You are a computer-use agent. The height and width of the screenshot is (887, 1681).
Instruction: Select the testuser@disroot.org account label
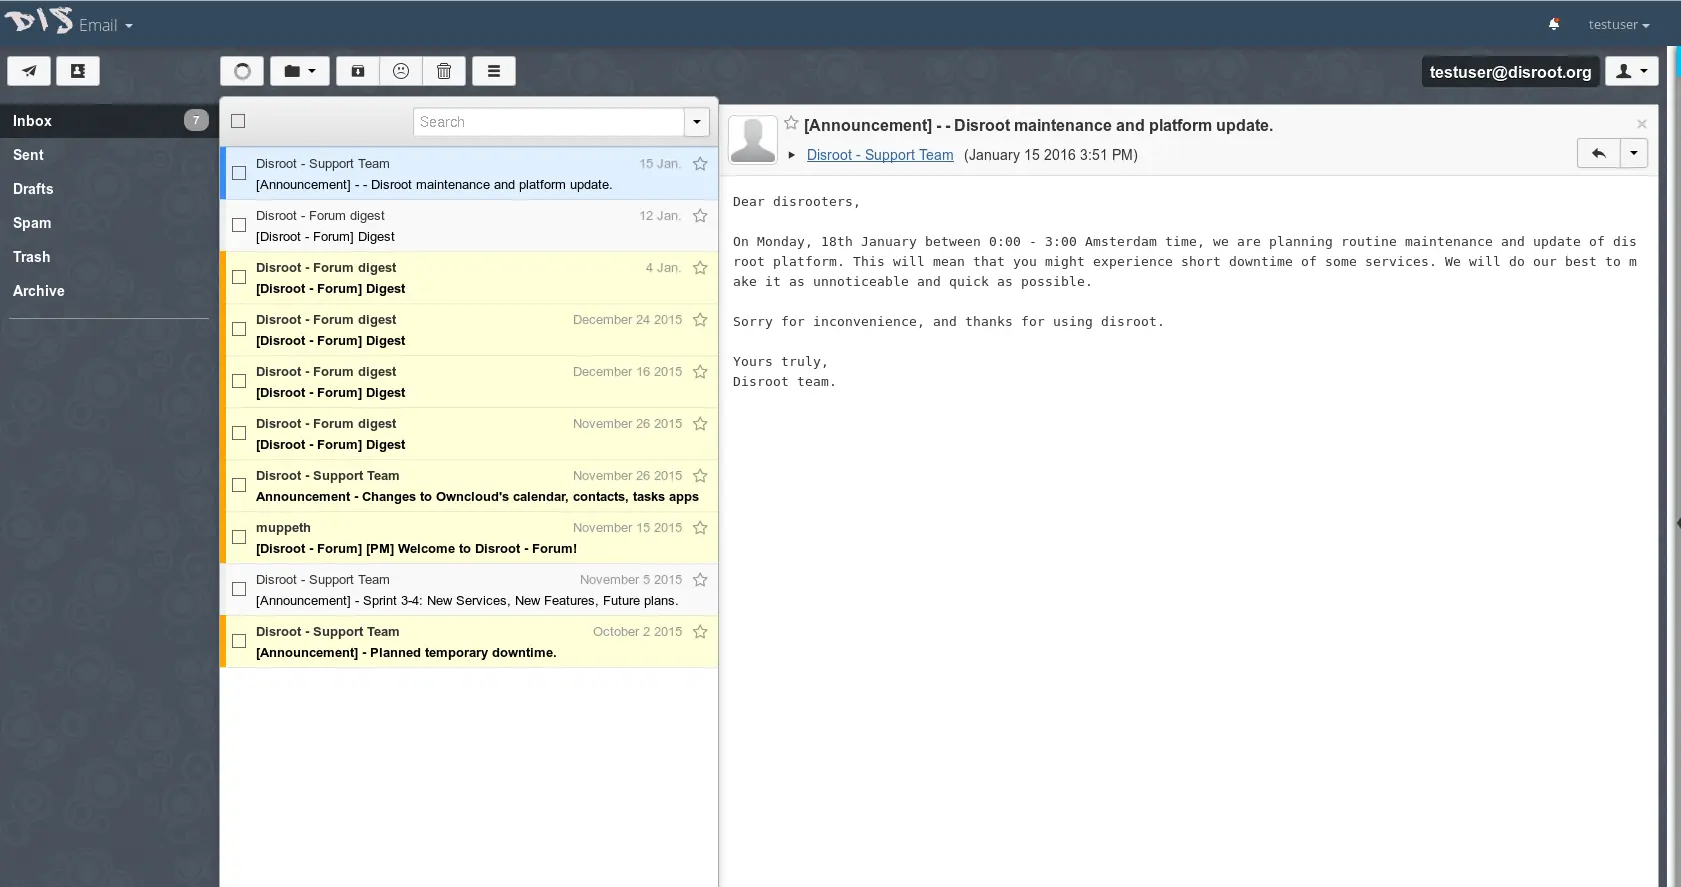tap(1510, 72)
